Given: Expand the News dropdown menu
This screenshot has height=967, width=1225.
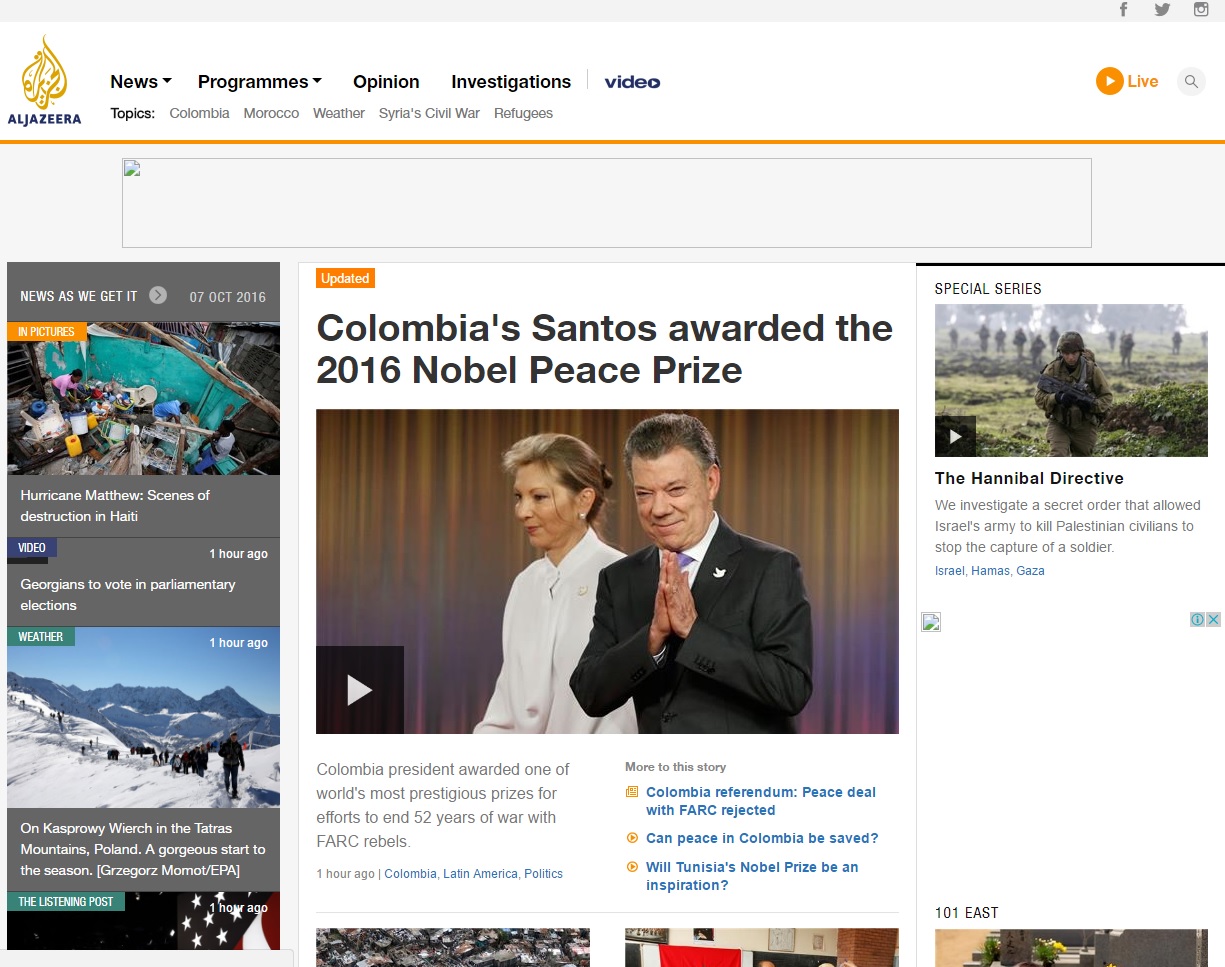Looking at the screenshot, I should click(141, 82).
